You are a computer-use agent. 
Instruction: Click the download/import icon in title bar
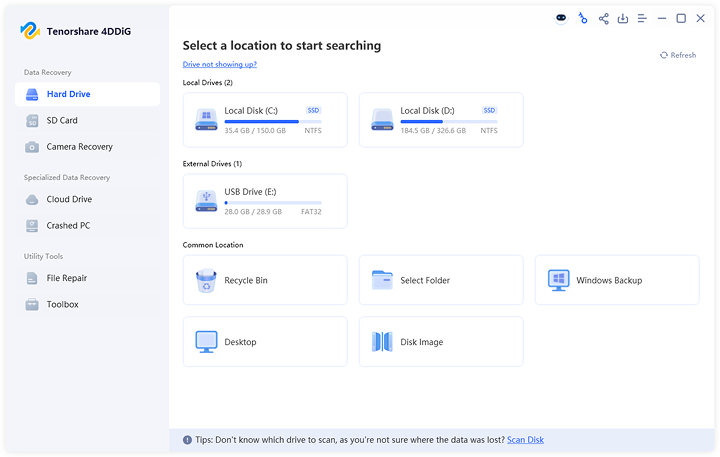623,18
